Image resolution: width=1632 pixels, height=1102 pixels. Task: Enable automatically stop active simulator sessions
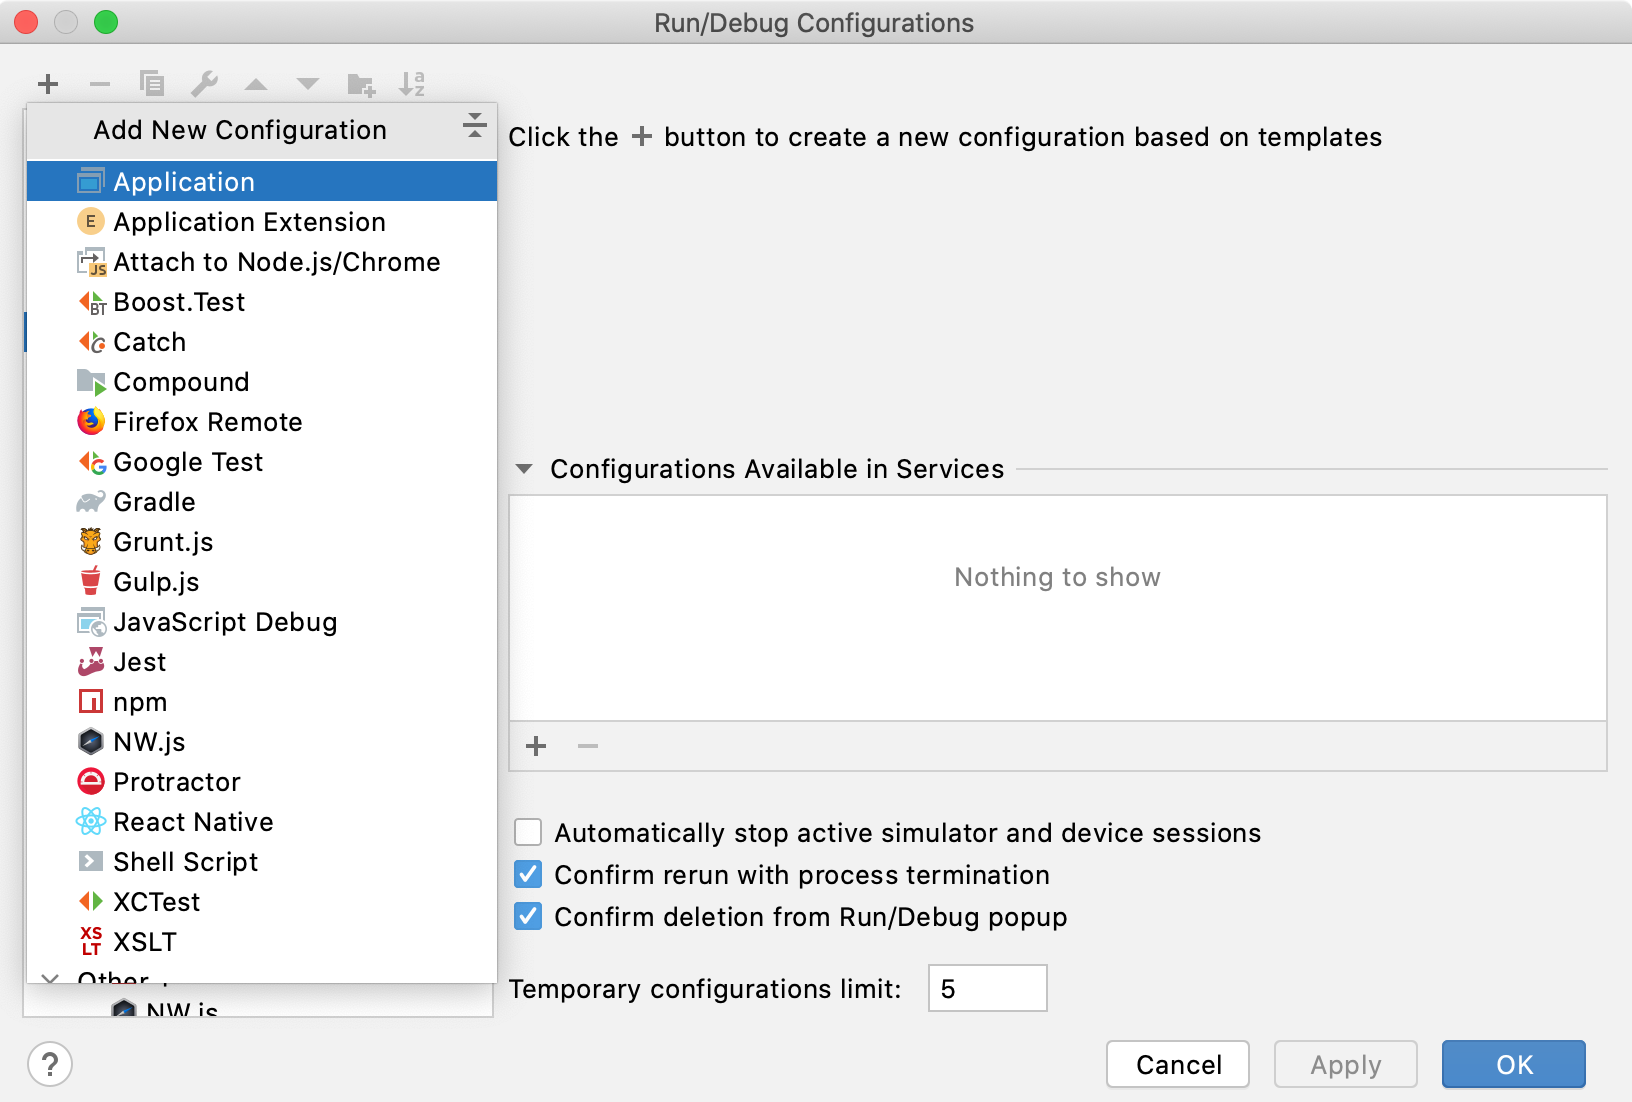pyautogui.click(x=528, y=832)
